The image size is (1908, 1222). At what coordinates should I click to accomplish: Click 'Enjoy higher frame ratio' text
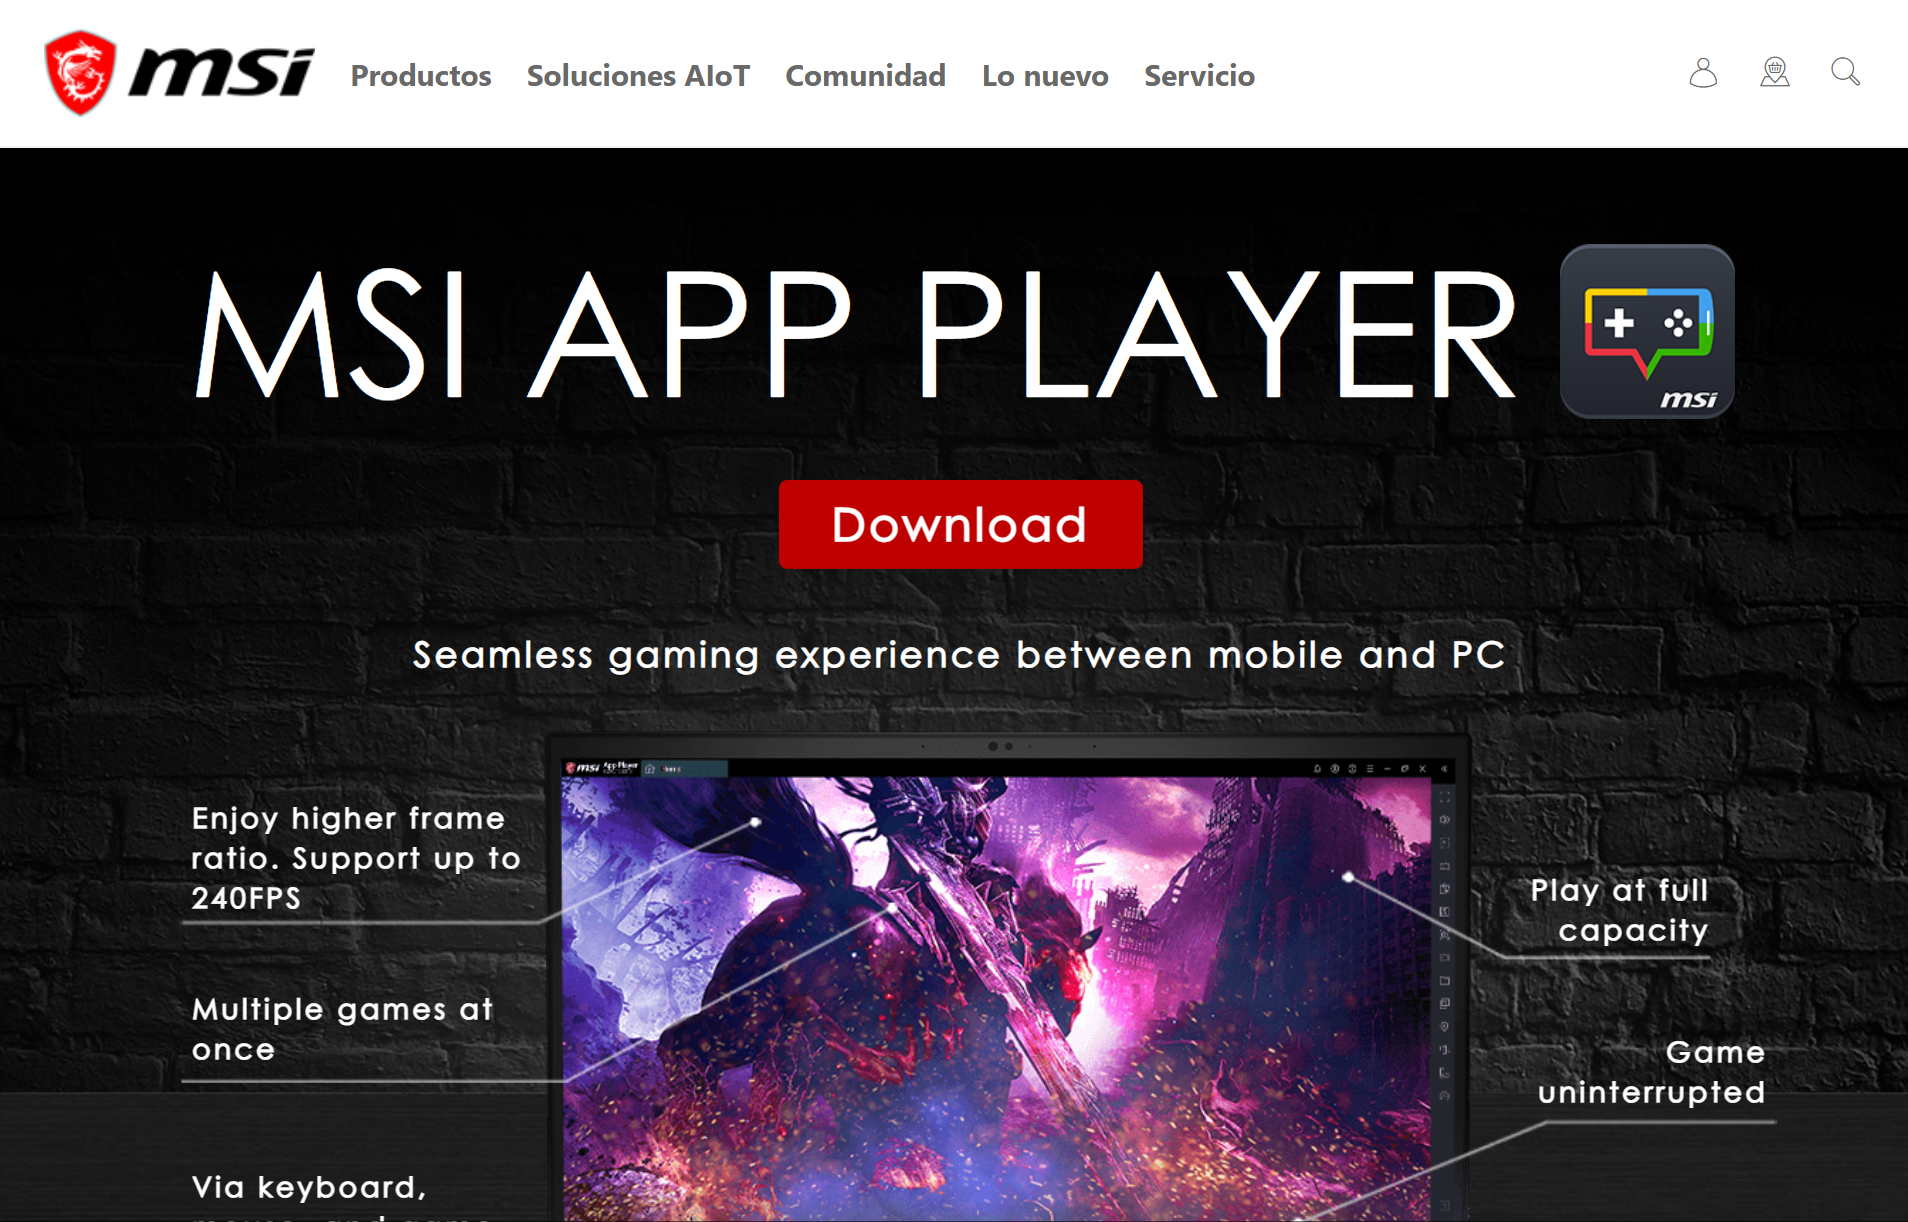pyautogui.click(x=356, y=858)
